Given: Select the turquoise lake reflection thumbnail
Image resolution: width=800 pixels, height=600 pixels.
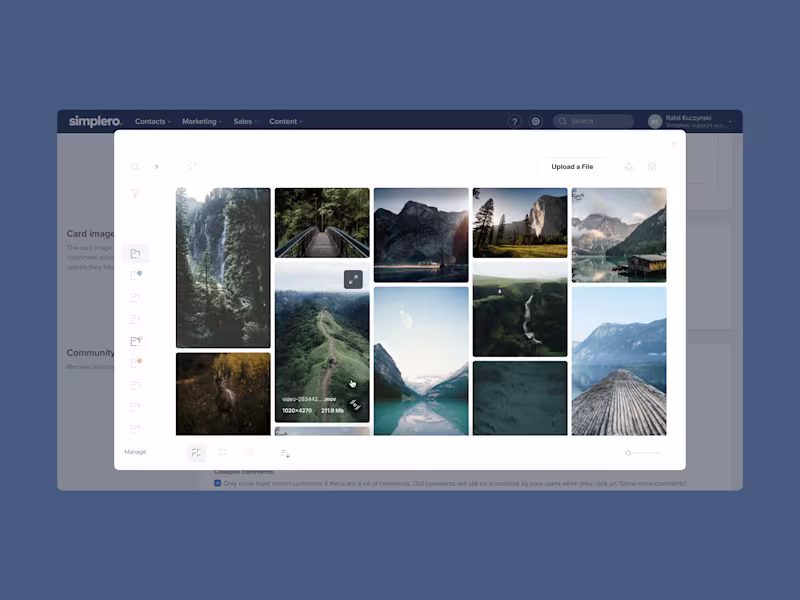Looking at the screenshot, I should pyautogui.click(x=421, y=361).
